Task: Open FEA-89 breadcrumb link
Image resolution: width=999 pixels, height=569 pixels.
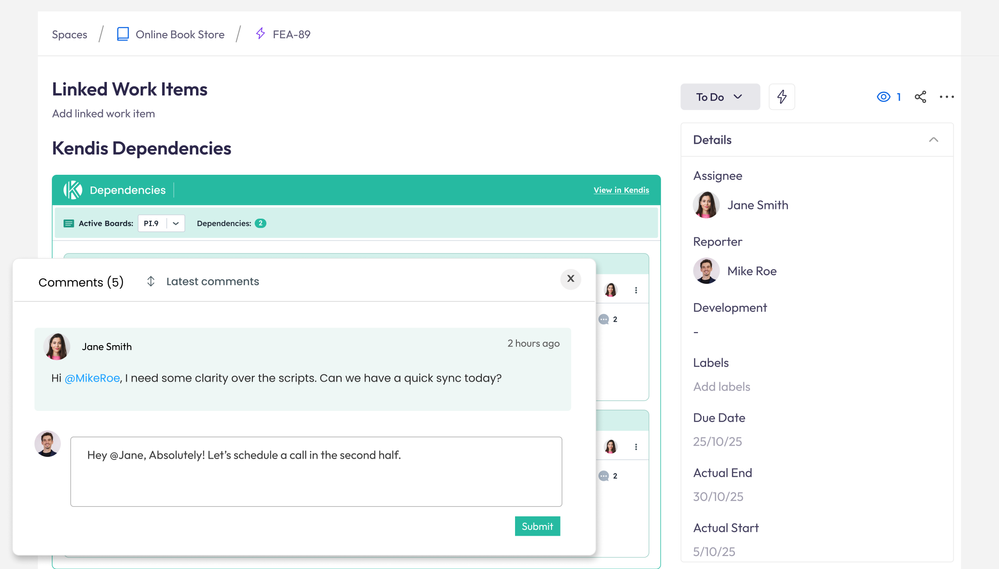Action: click(x=291, y=34)
